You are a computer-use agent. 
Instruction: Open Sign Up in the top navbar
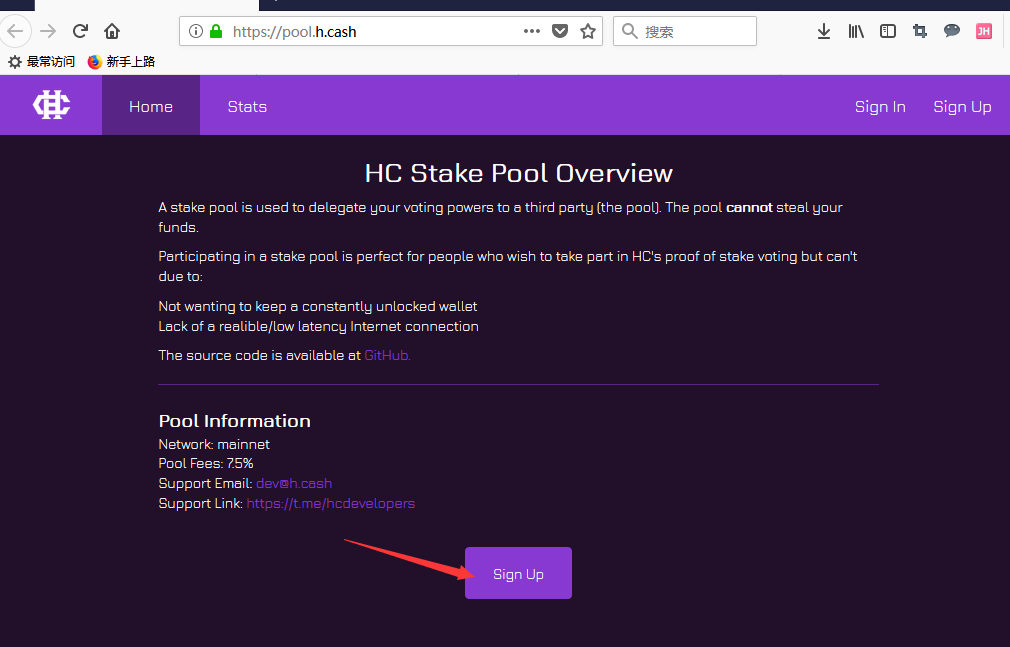point(962,106)
